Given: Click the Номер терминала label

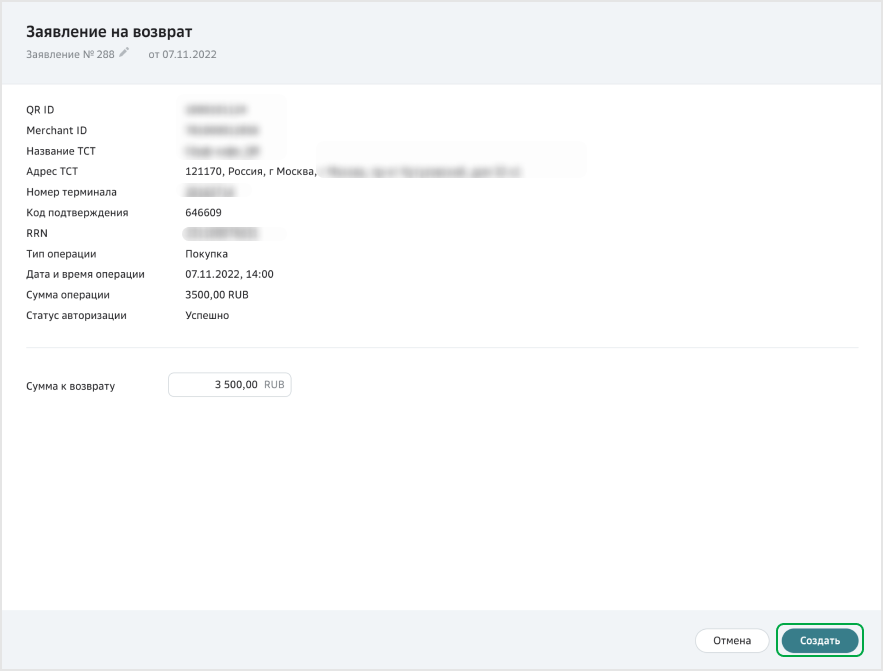Looking at the screenshot, I should click(71, 192).
